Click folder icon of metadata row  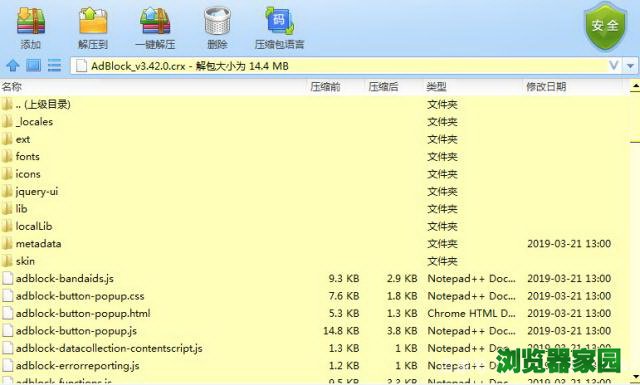pos(7,244)
